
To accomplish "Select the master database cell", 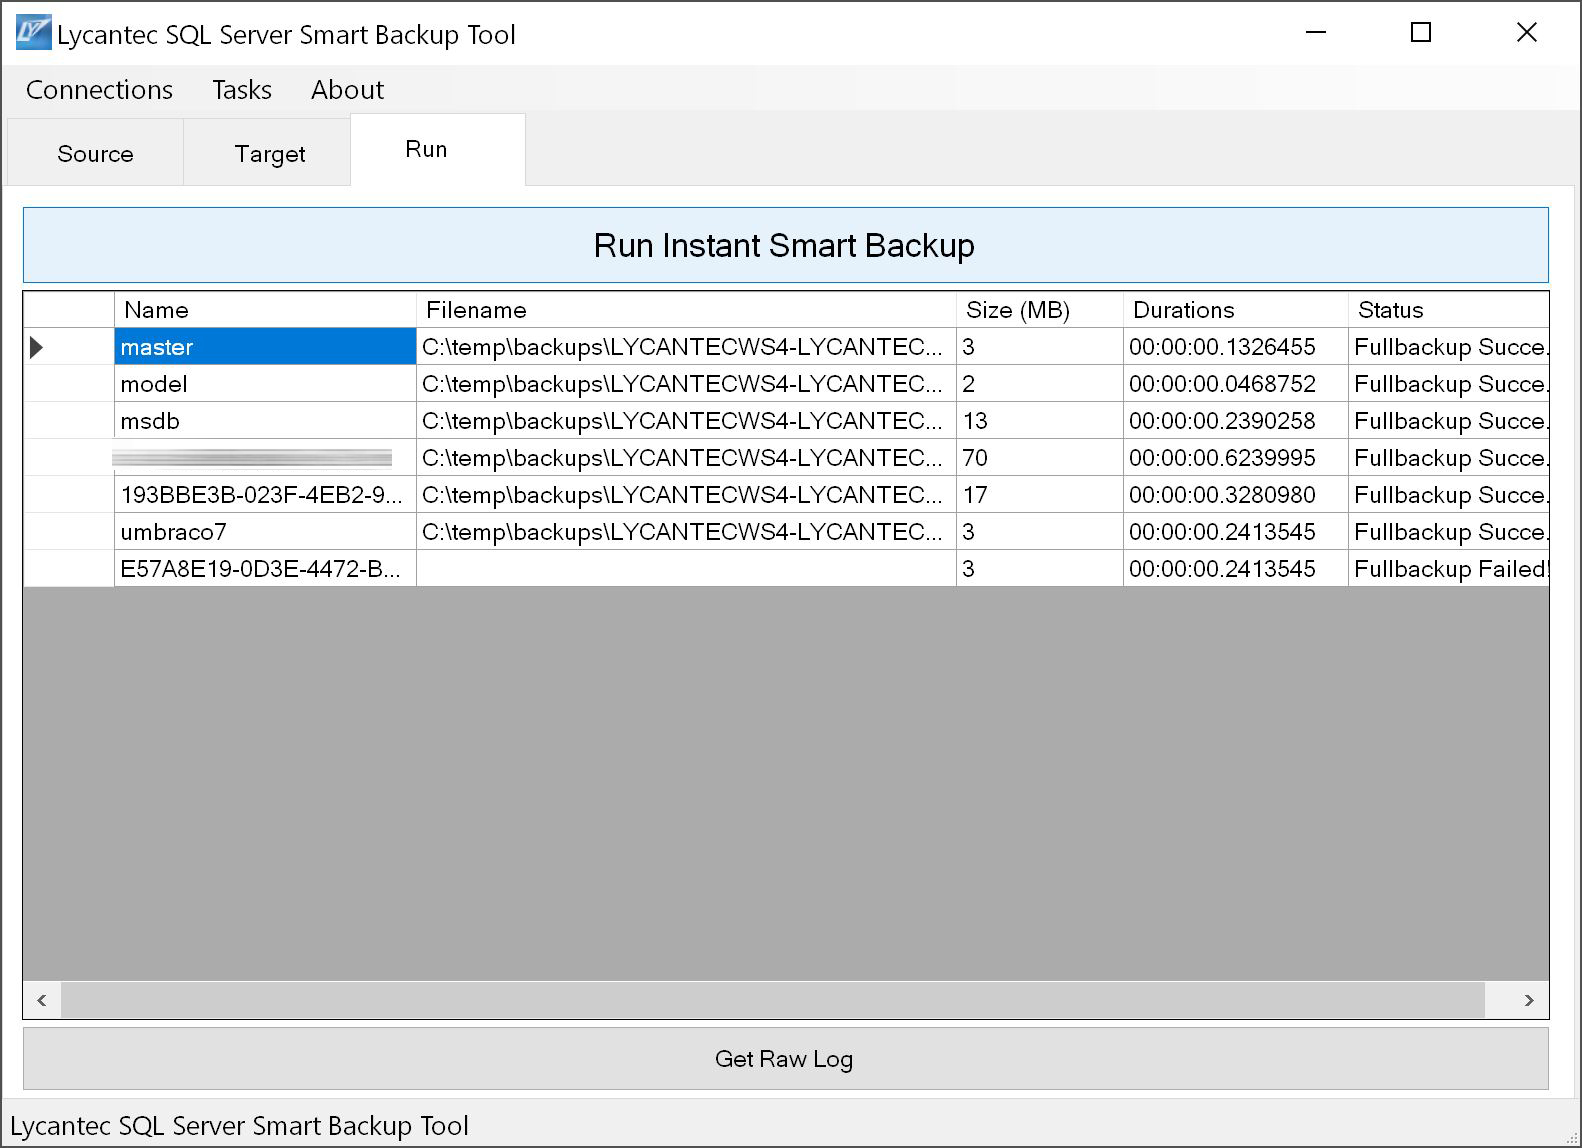I will (265, 347).
